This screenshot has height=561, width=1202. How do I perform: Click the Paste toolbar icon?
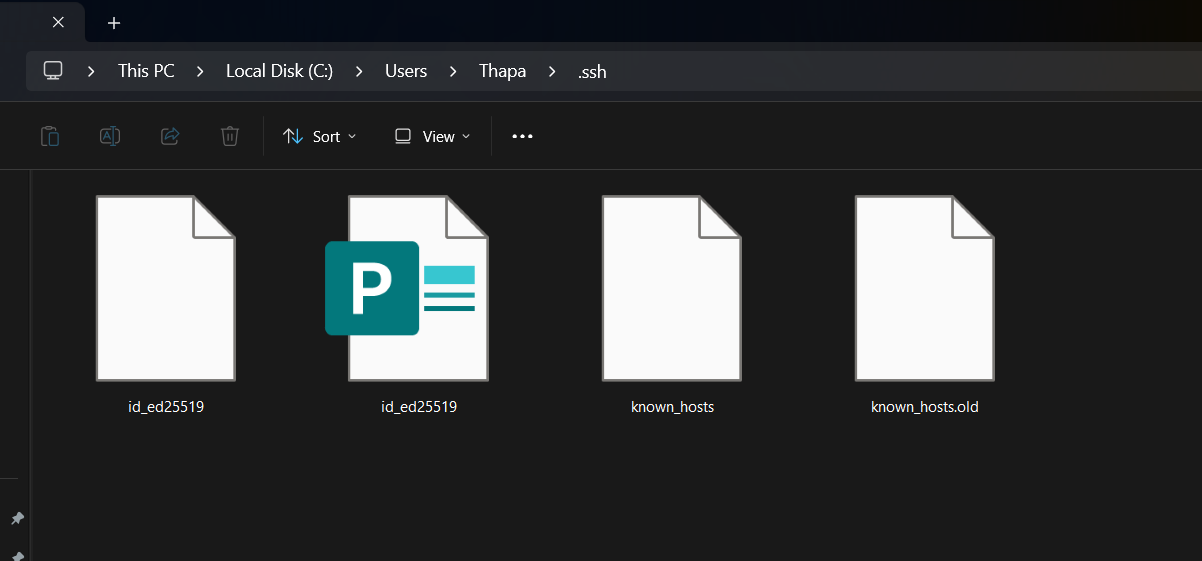click(x=50, y=136)
